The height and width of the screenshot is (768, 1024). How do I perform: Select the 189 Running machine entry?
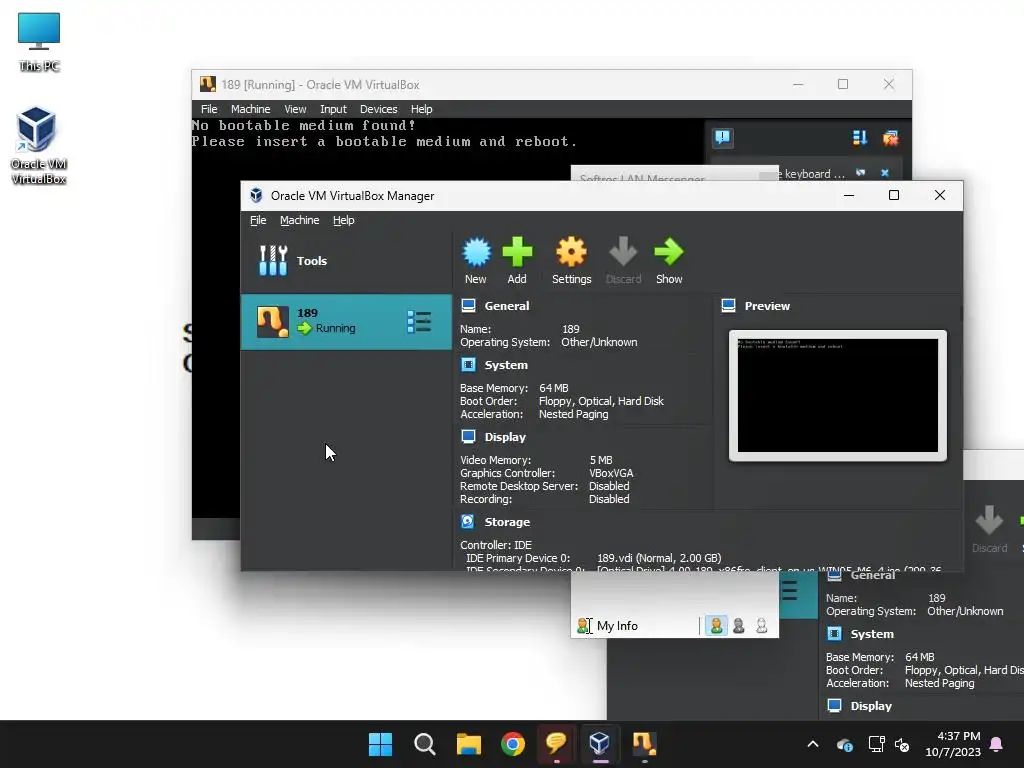[x=346, y=322]
